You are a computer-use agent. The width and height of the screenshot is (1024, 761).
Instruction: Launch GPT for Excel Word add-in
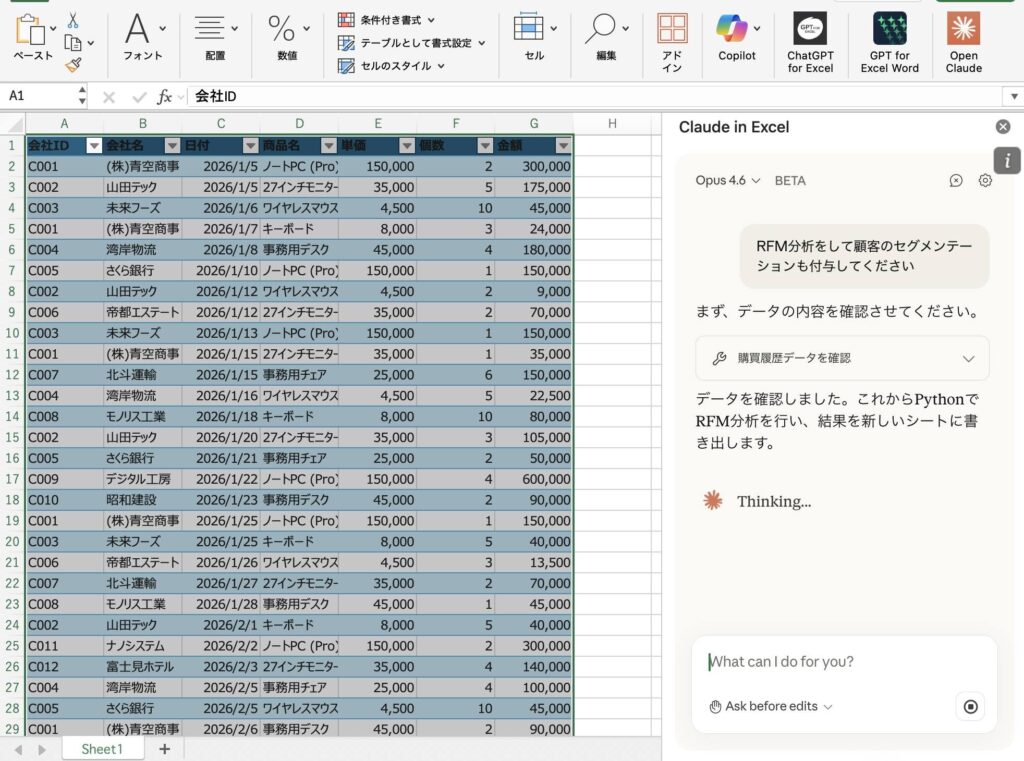[889, 29]
